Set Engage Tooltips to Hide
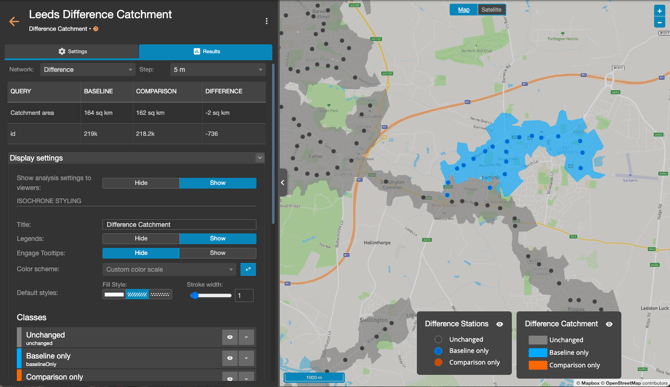670x387 pixels. point(141,253)
